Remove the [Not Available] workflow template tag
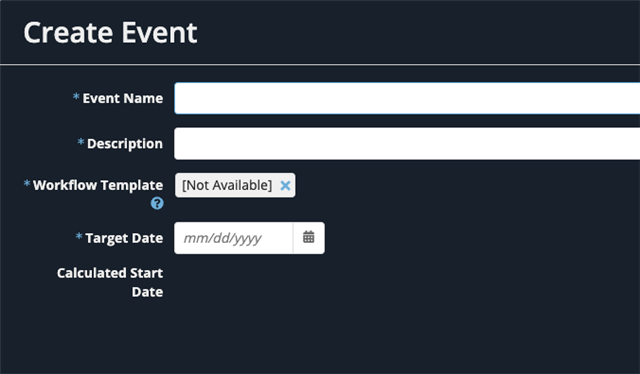Viewport: 640px width, 374px height. 285,185
